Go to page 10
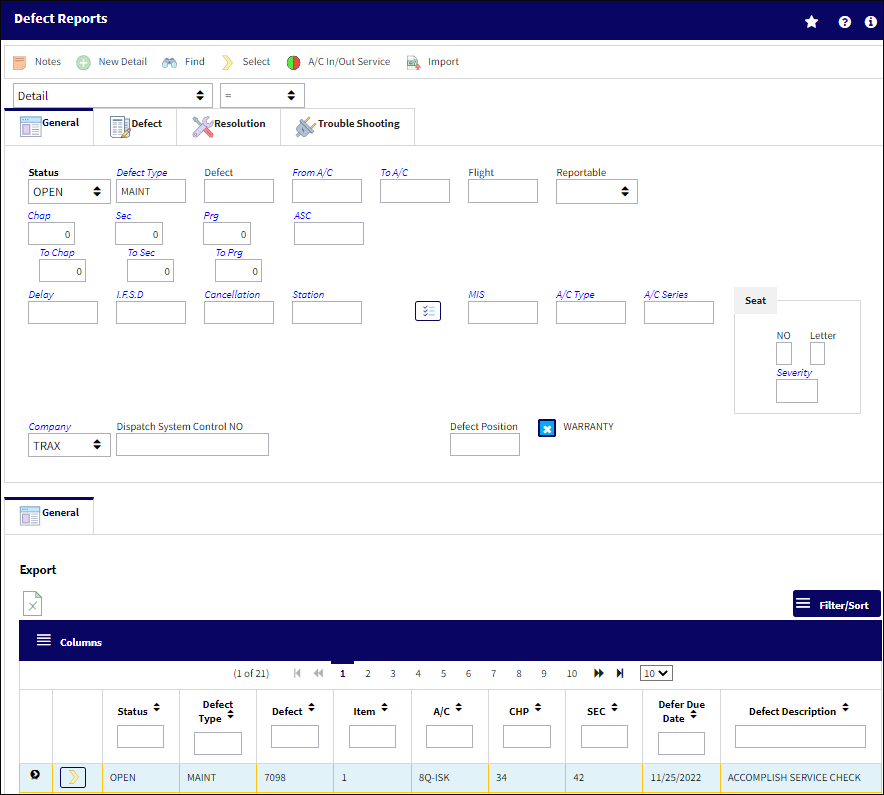The image size is (884, 795). pos(572,673)
